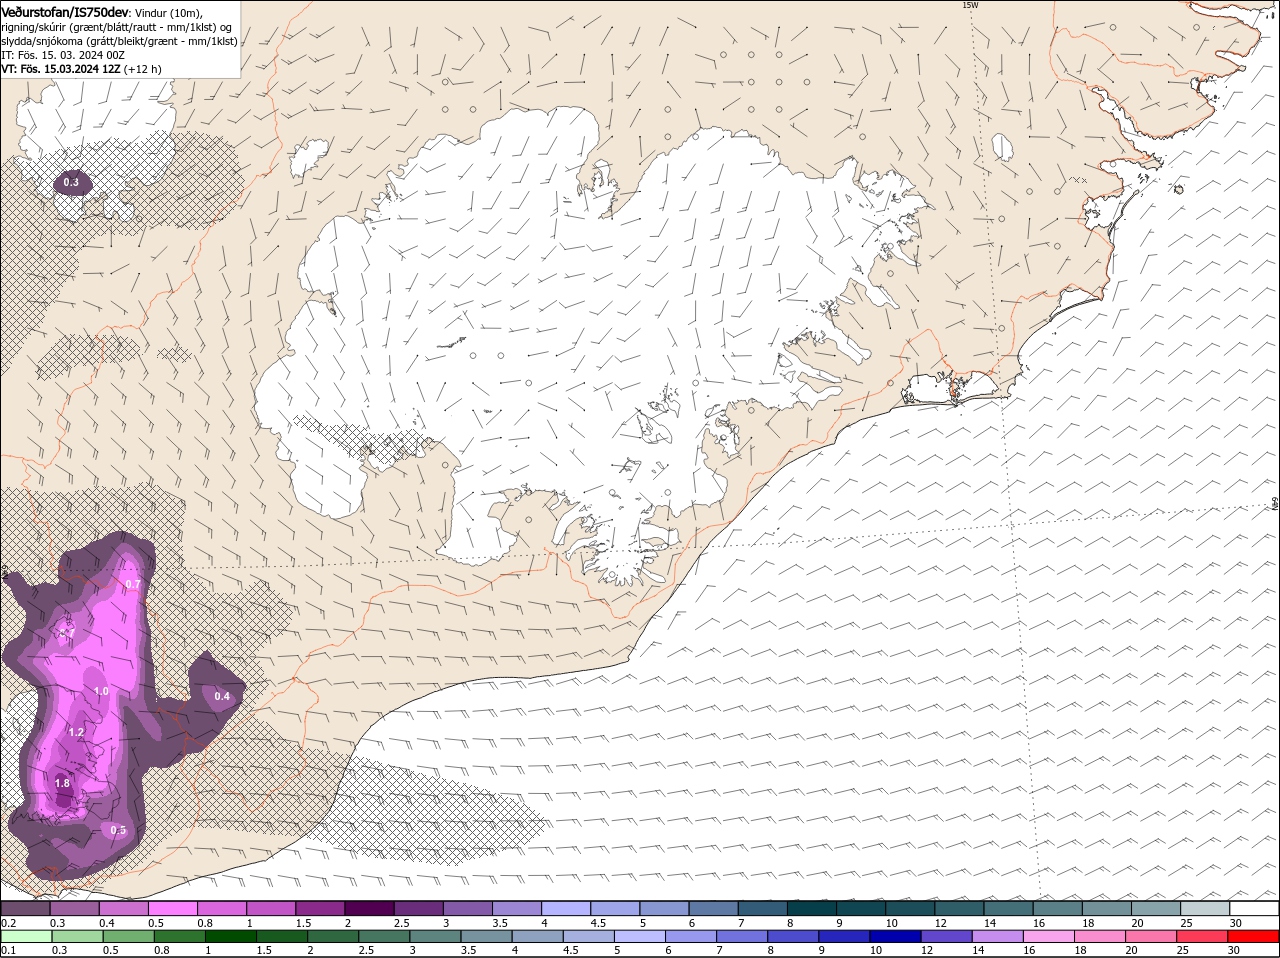Select the bright pink 0.5–0.8 snow legend swatch
Image resolution: width=1280 pixels, height=958 pixels.
(172, 908)
